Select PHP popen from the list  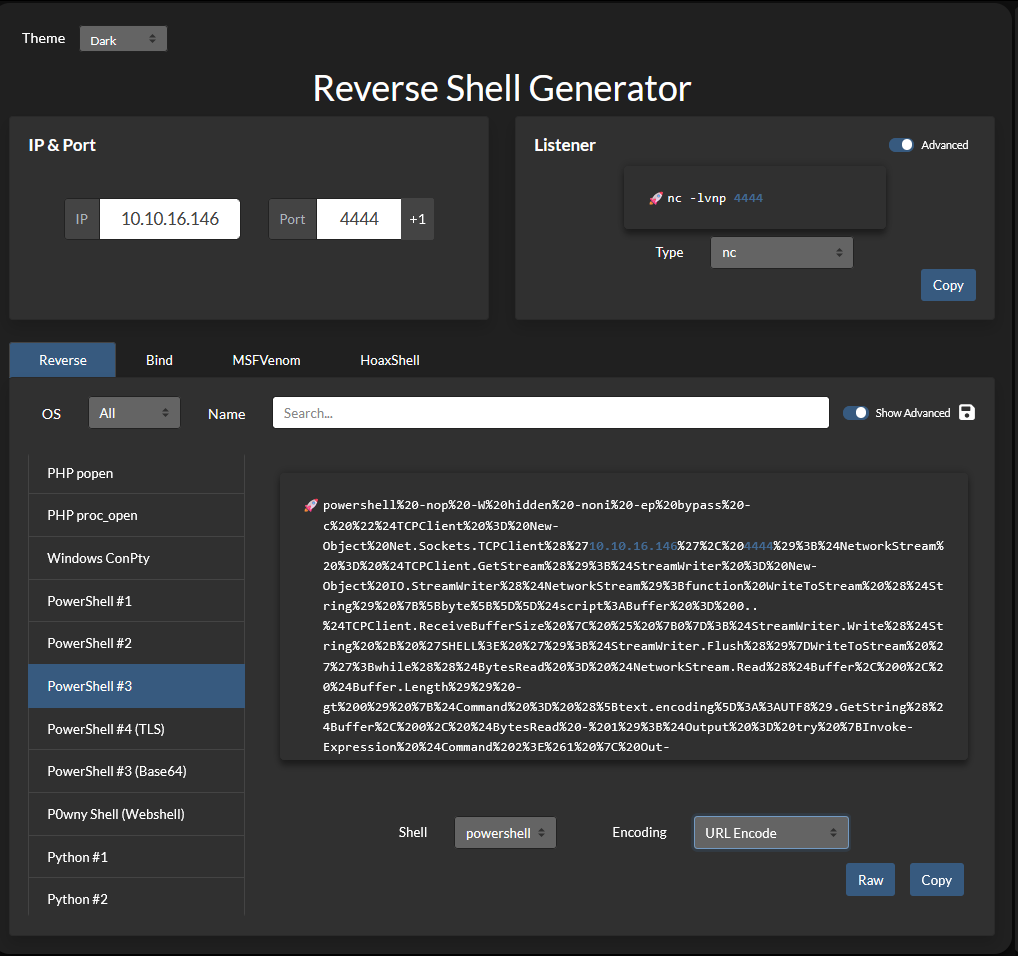(x=136, y=474)
